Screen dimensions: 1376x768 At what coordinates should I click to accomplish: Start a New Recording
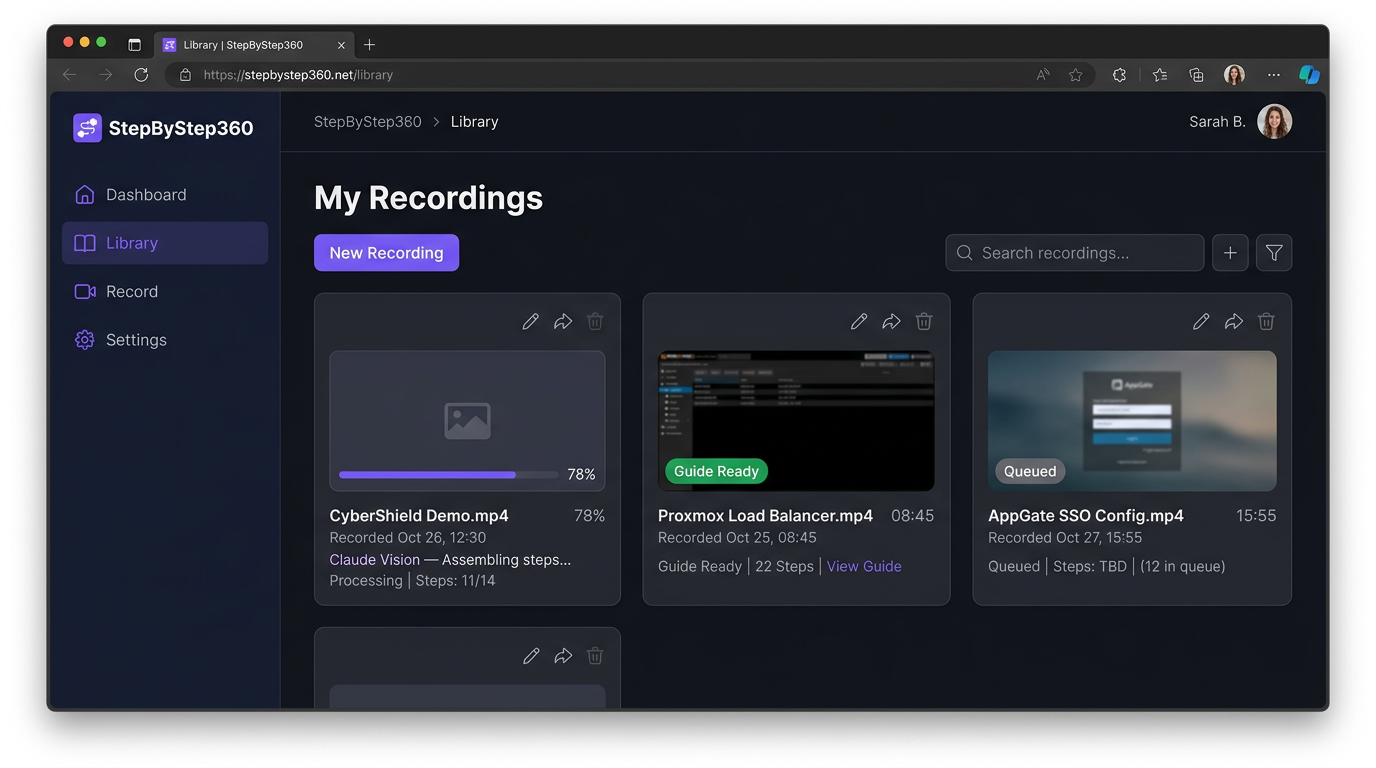(x=386, y=252)
